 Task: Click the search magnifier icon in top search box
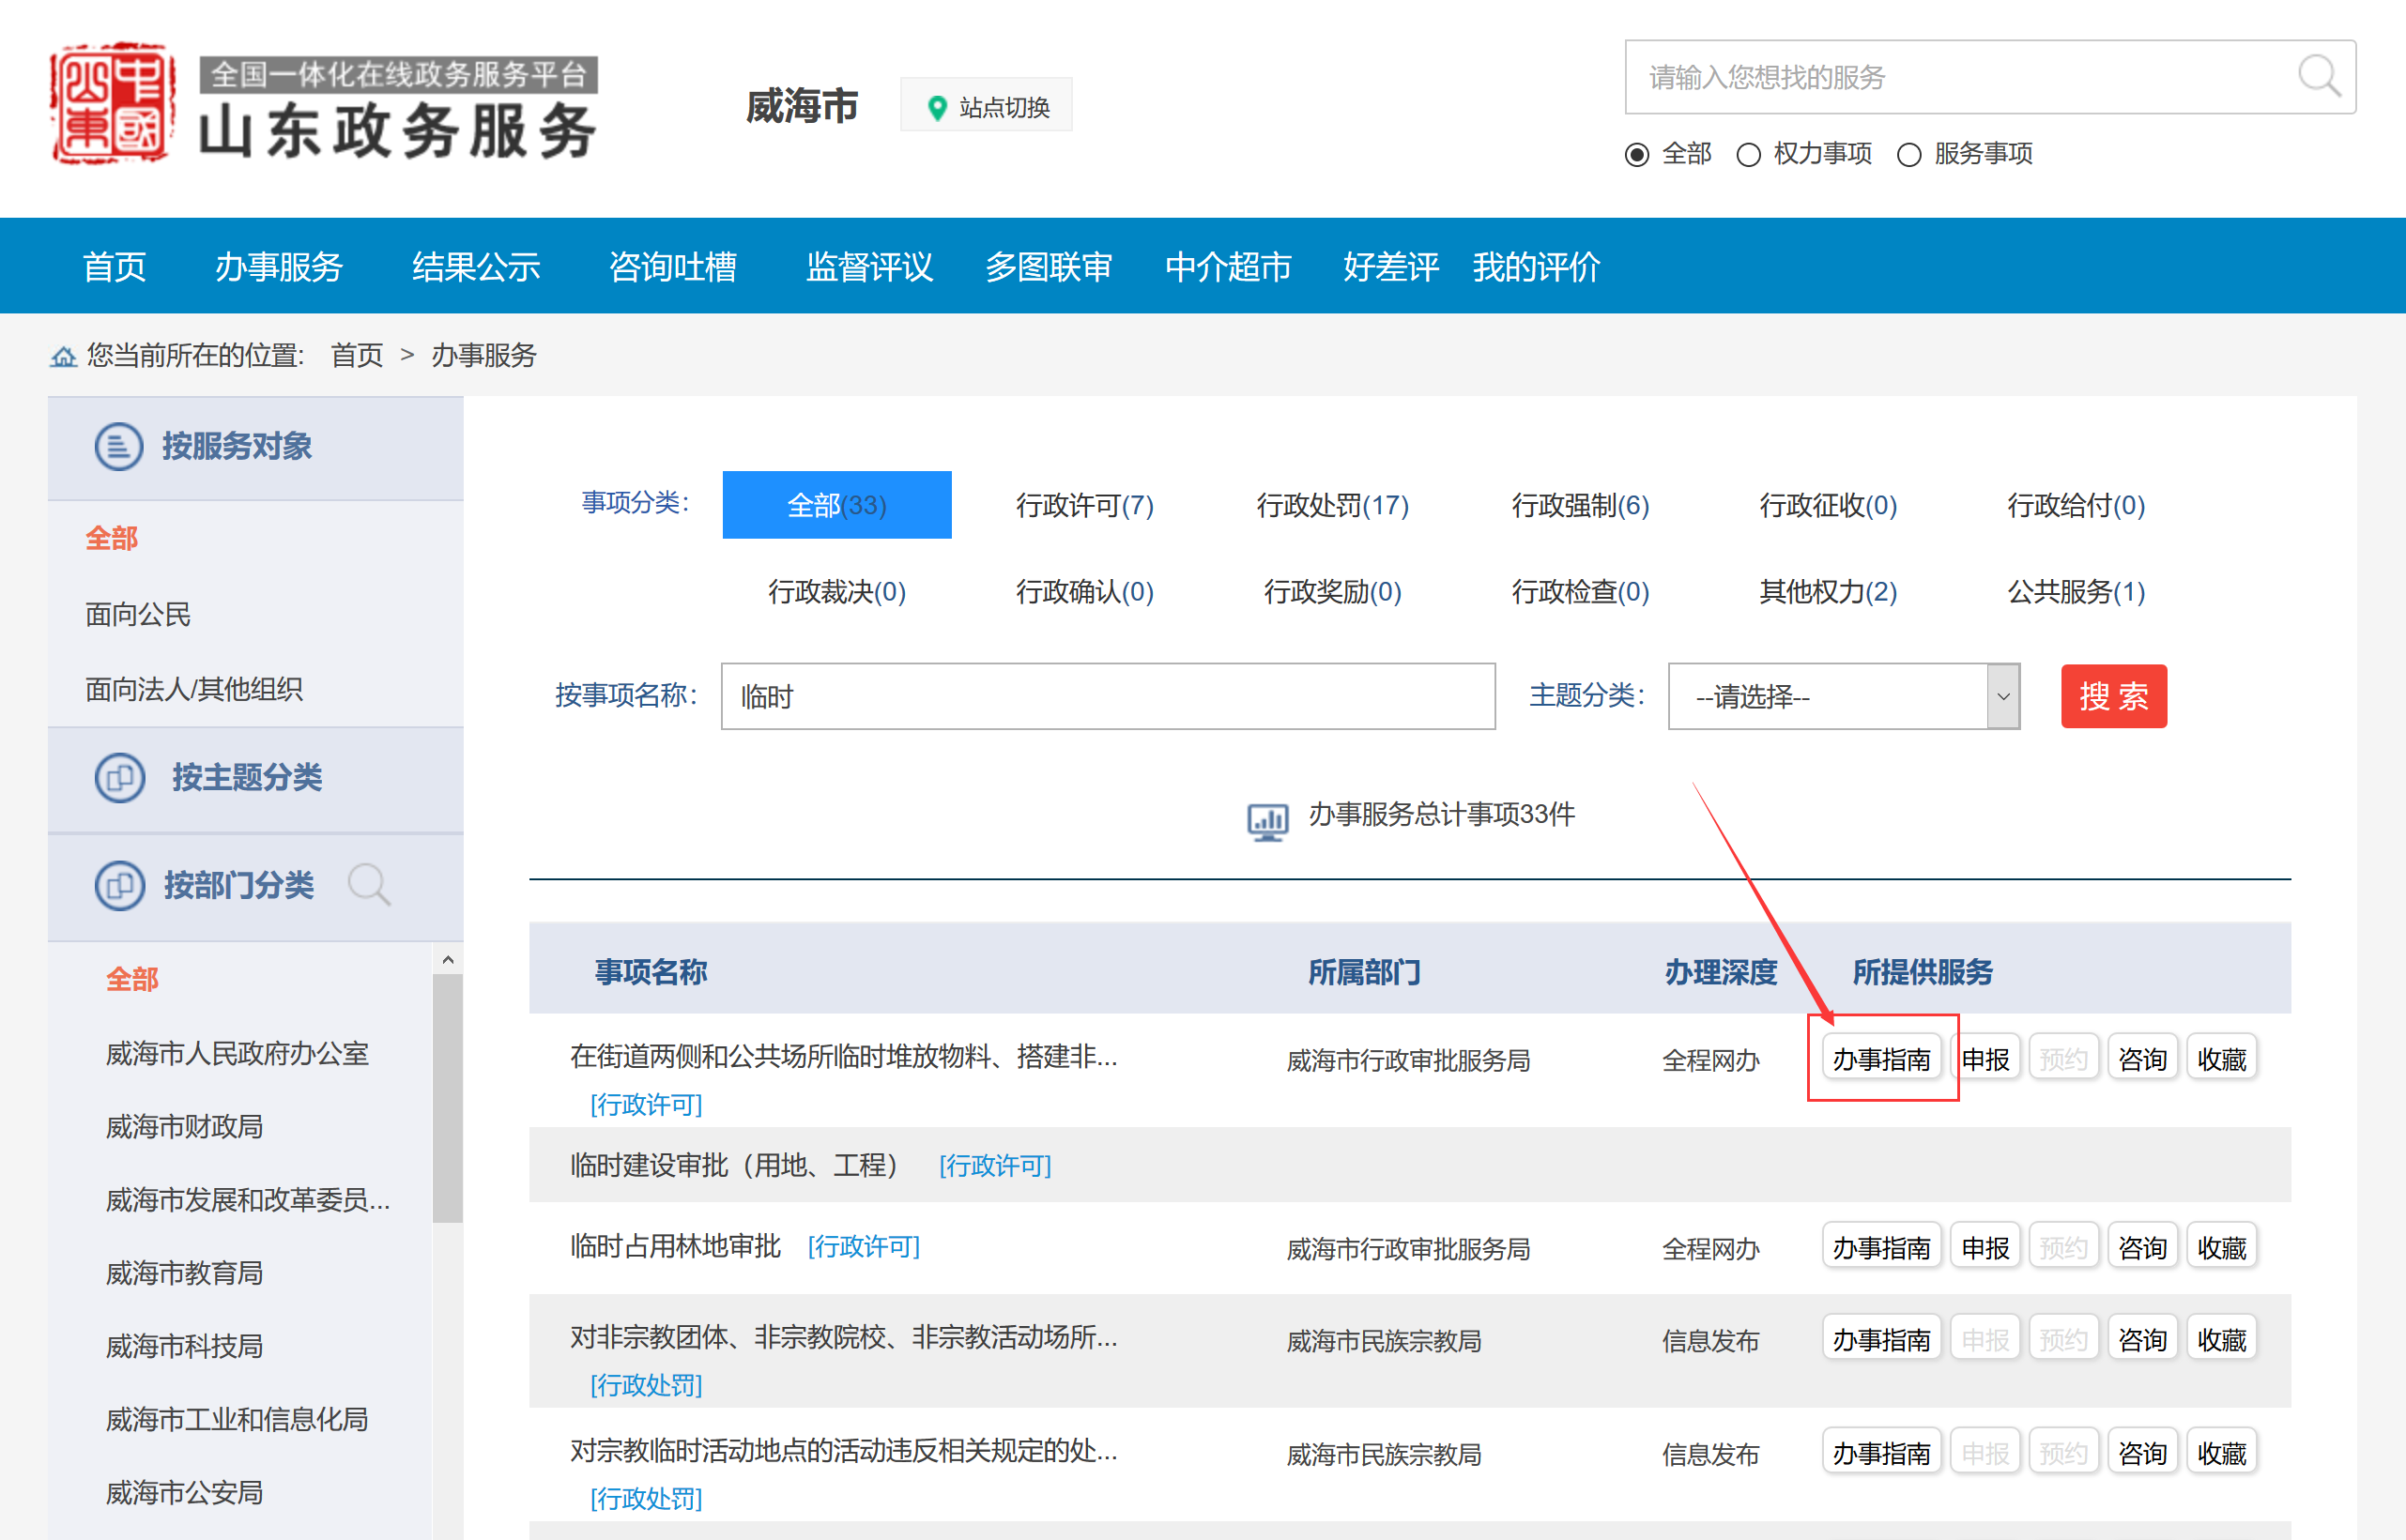point(2317,76)
